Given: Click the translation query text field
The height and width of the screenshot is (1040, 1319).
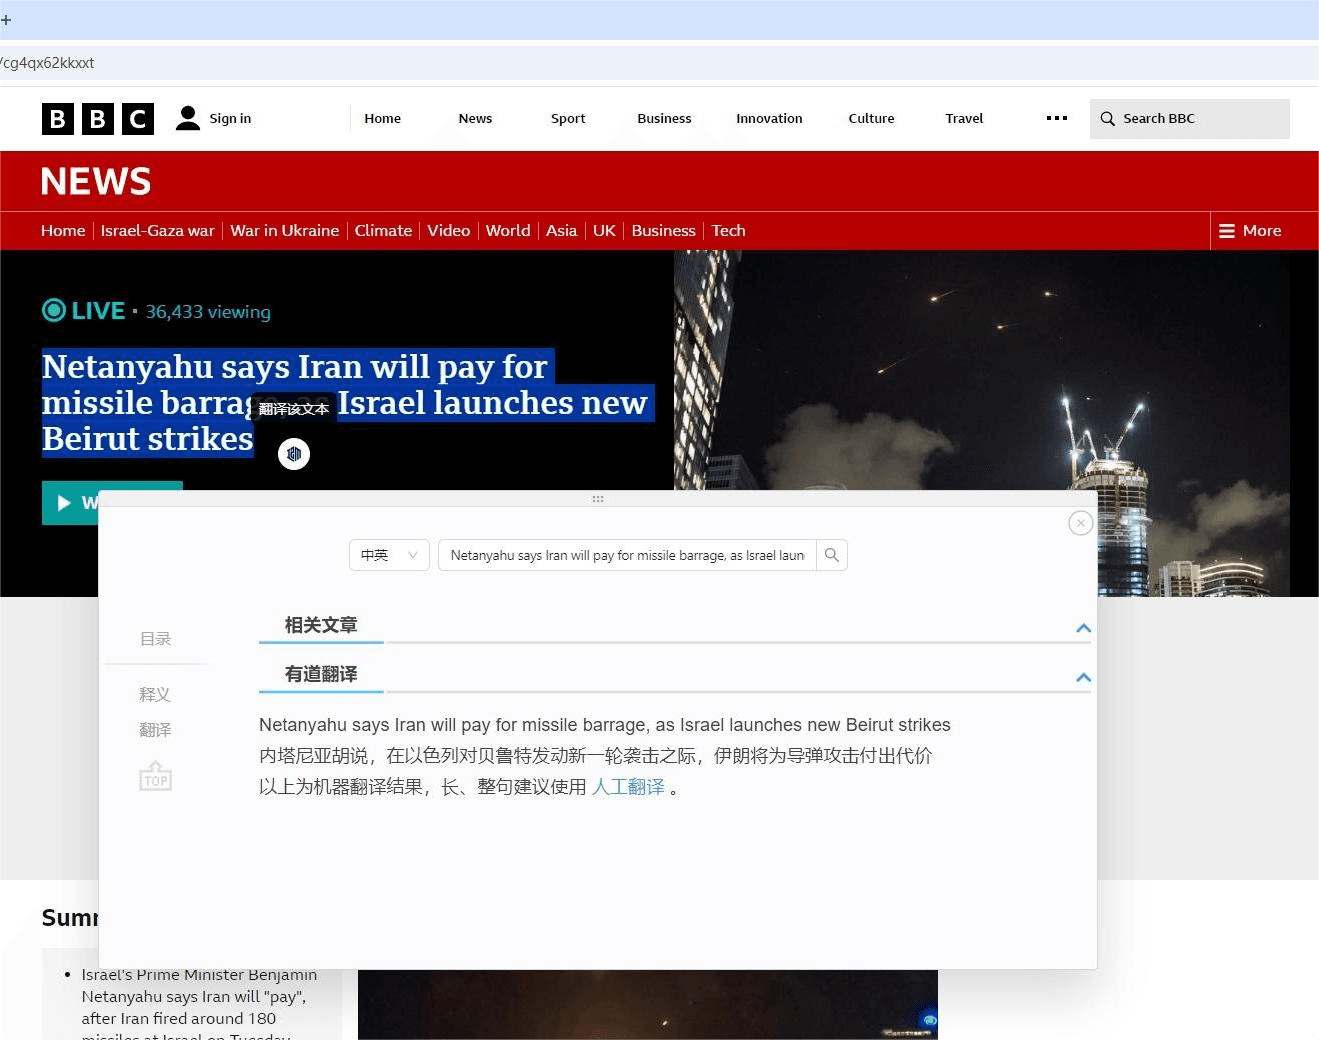Looking at the screenshot, I should click(x=627, y=555).
